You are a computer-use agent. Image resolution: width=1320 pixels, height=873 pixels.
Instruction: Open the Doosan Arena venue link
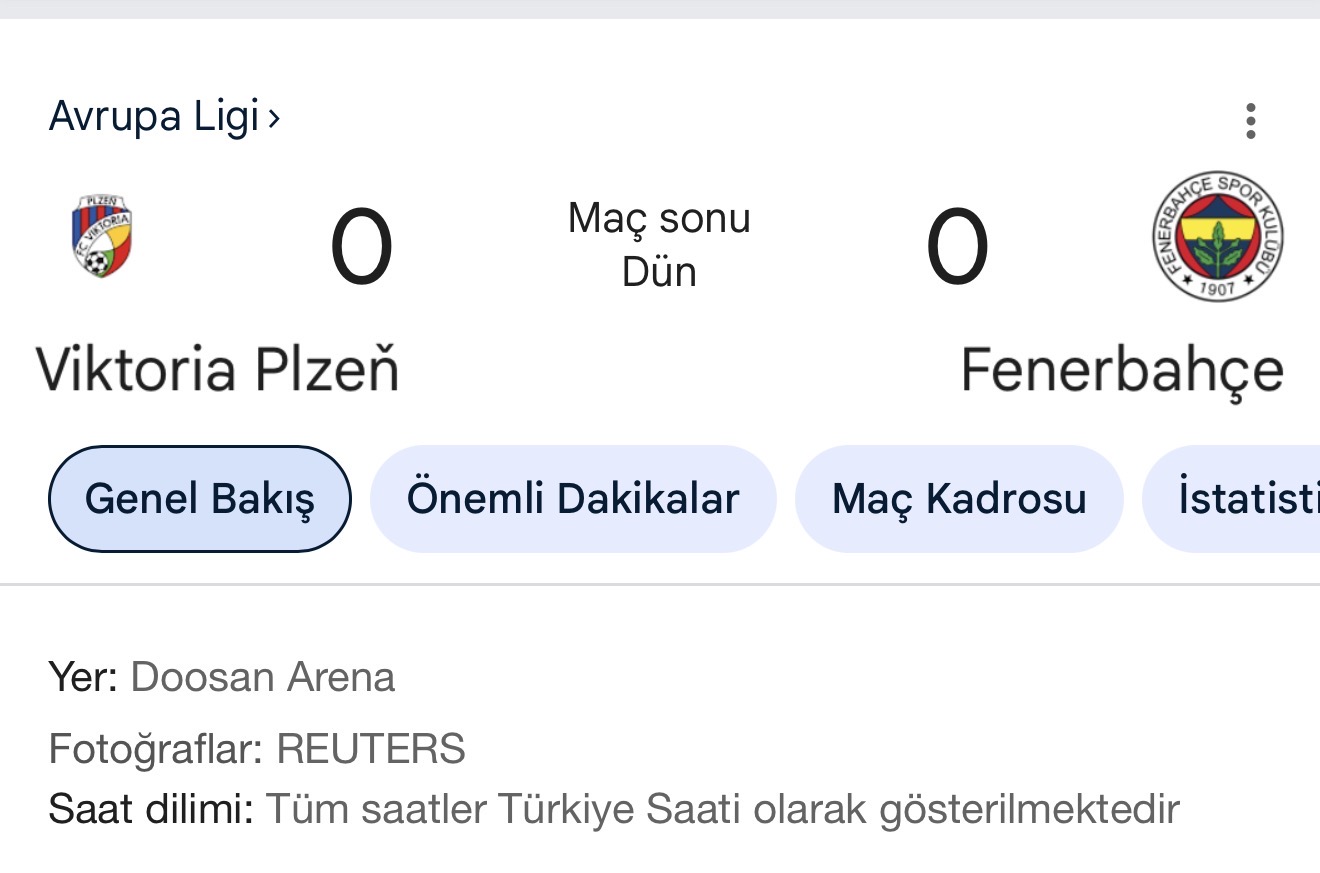(x=262, y=677)
